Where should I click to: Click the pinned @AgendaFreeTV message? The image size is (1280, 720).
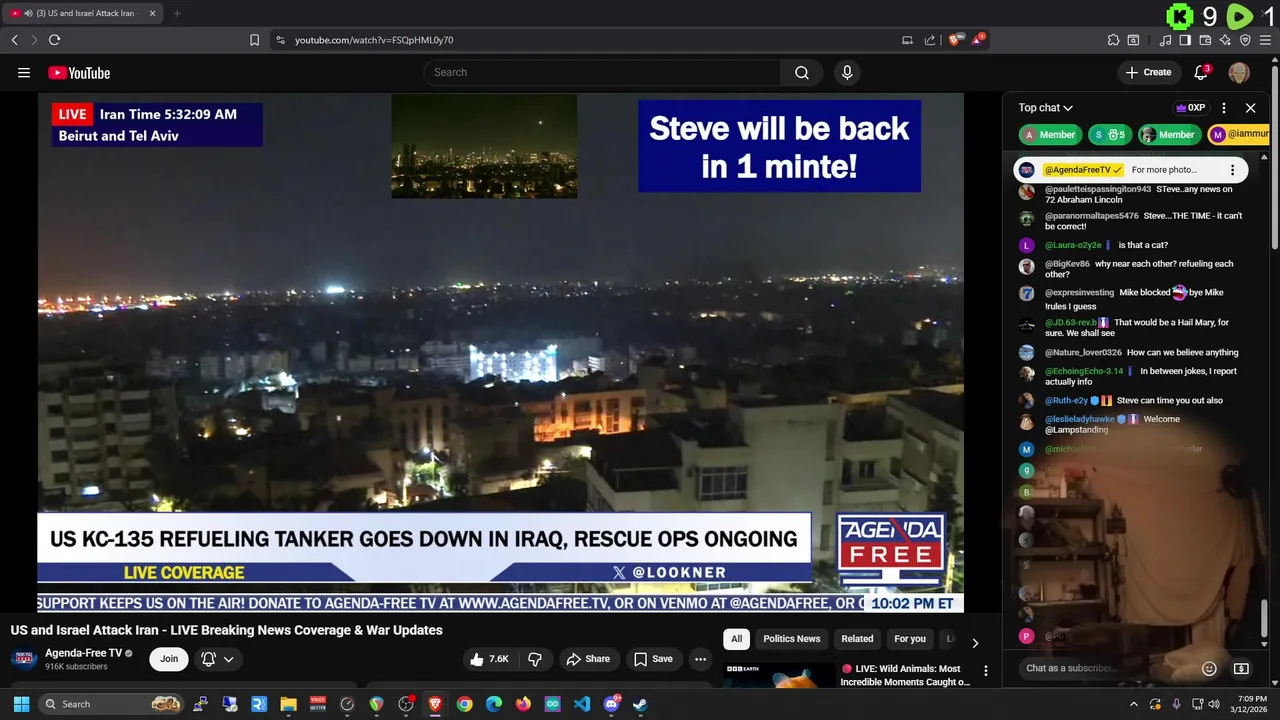(x=1131, y=170)
